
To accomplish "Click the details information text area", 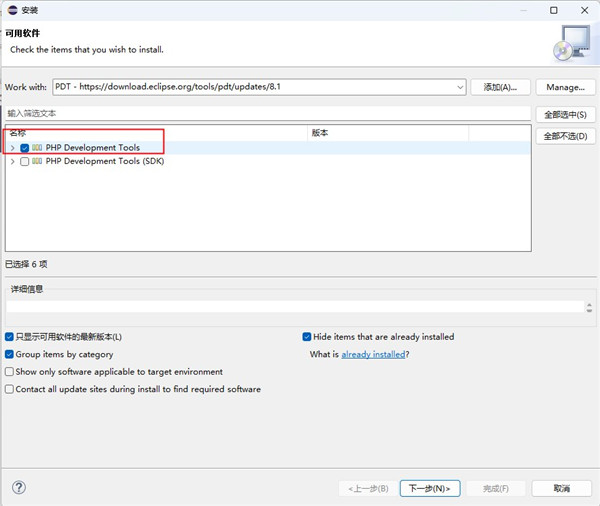I will 295,307.
